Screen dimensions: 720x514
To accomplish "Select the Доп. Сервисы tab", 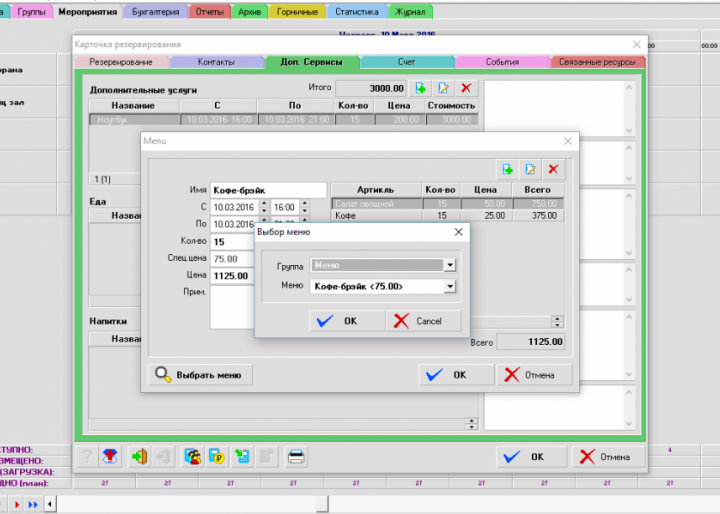I will (311, 62).
